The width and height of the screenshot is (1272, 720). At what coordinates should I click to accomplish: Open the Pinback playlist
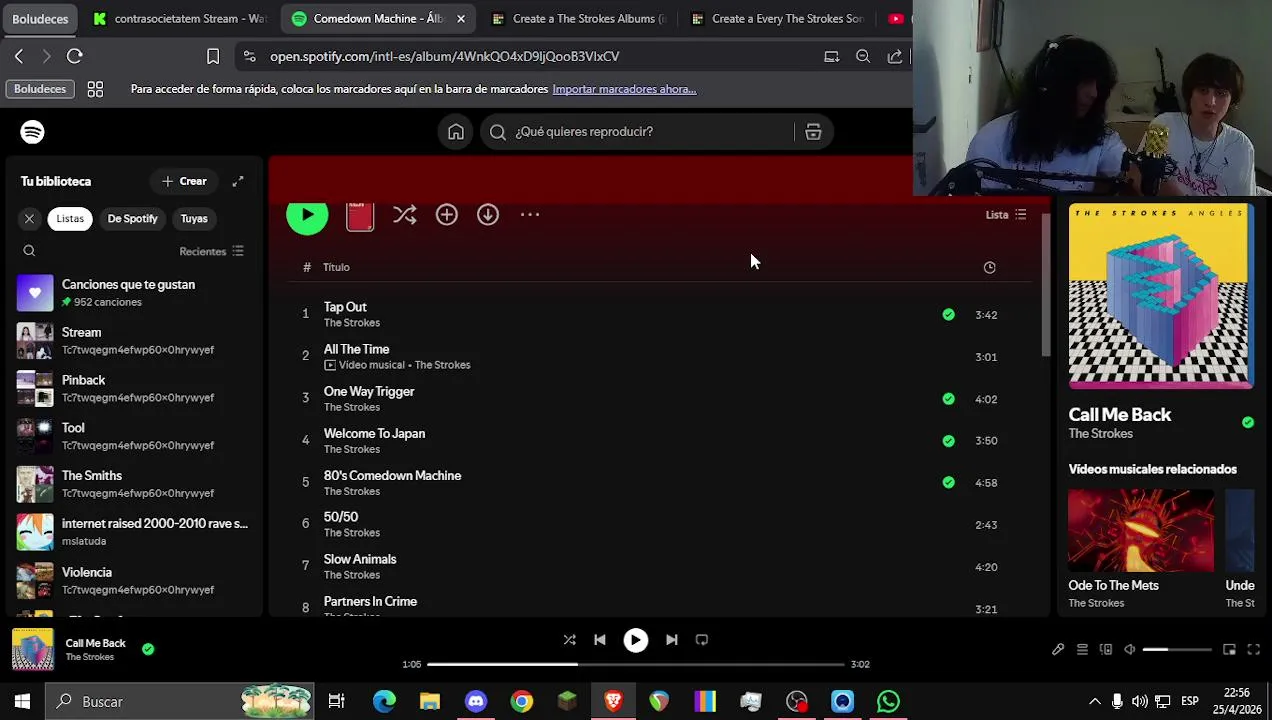point(136,389)
